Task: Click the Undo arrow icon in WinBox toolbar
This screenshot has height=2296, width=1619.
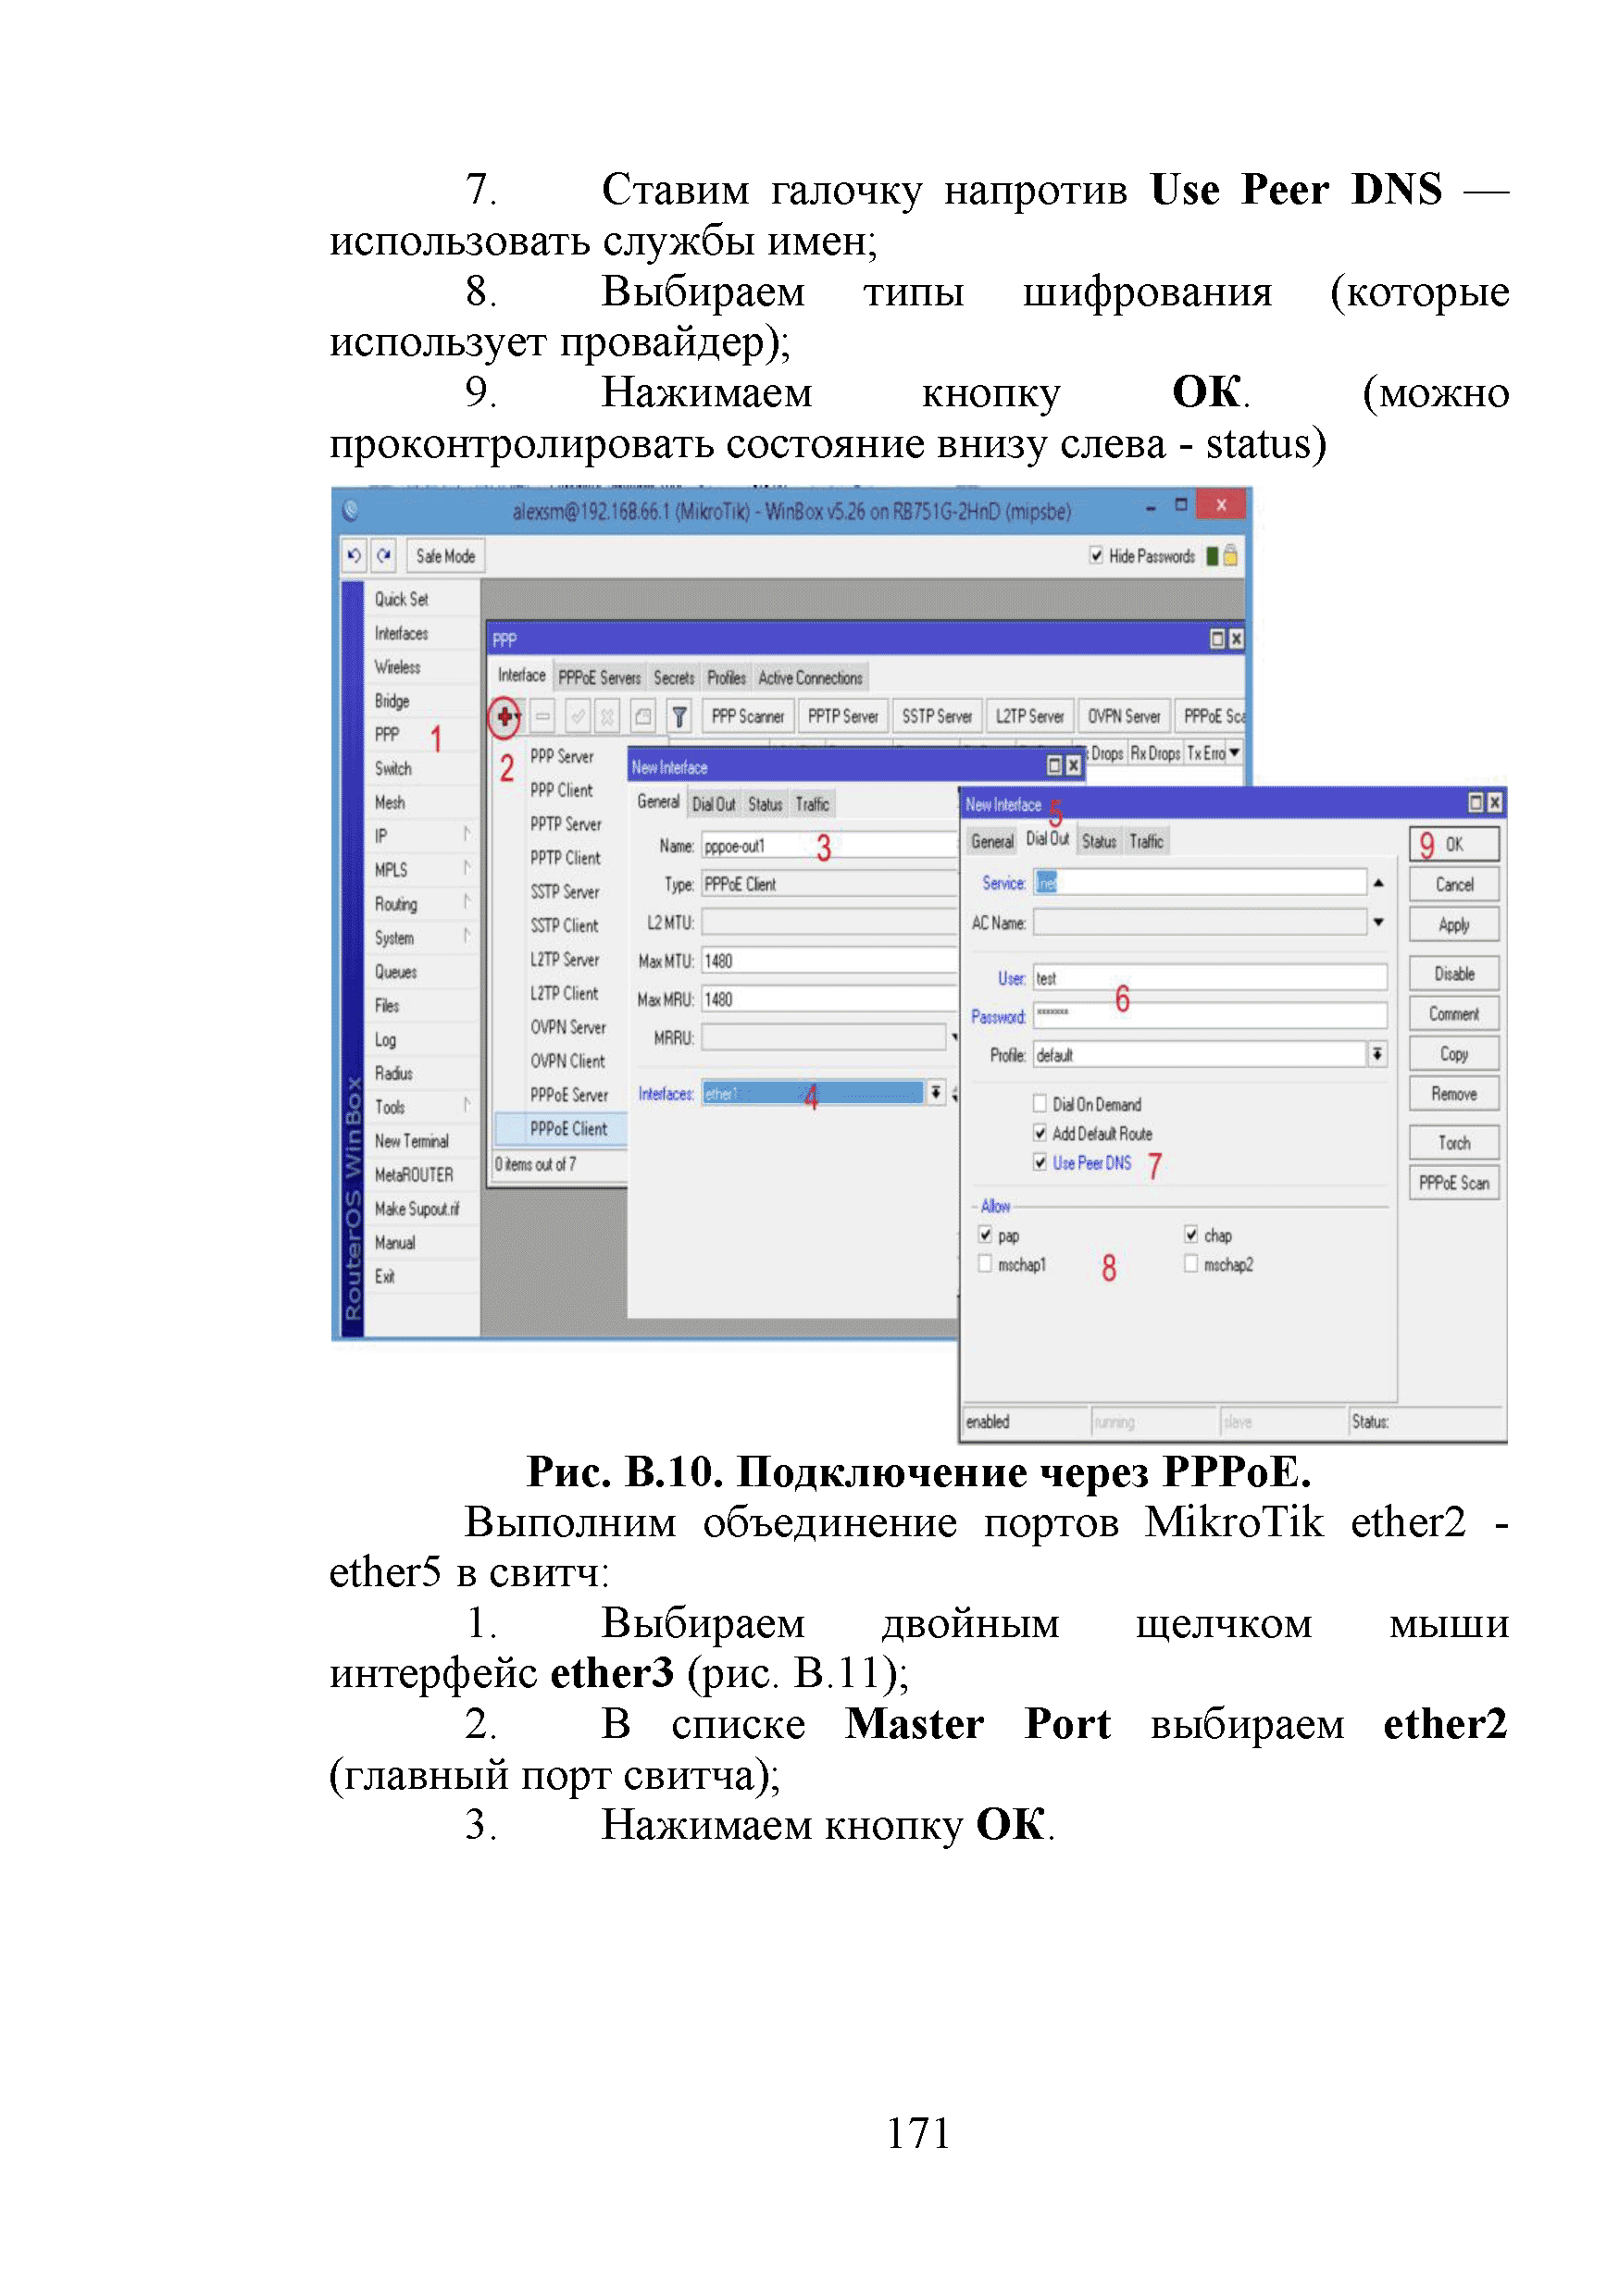Action: pos(354,555)
